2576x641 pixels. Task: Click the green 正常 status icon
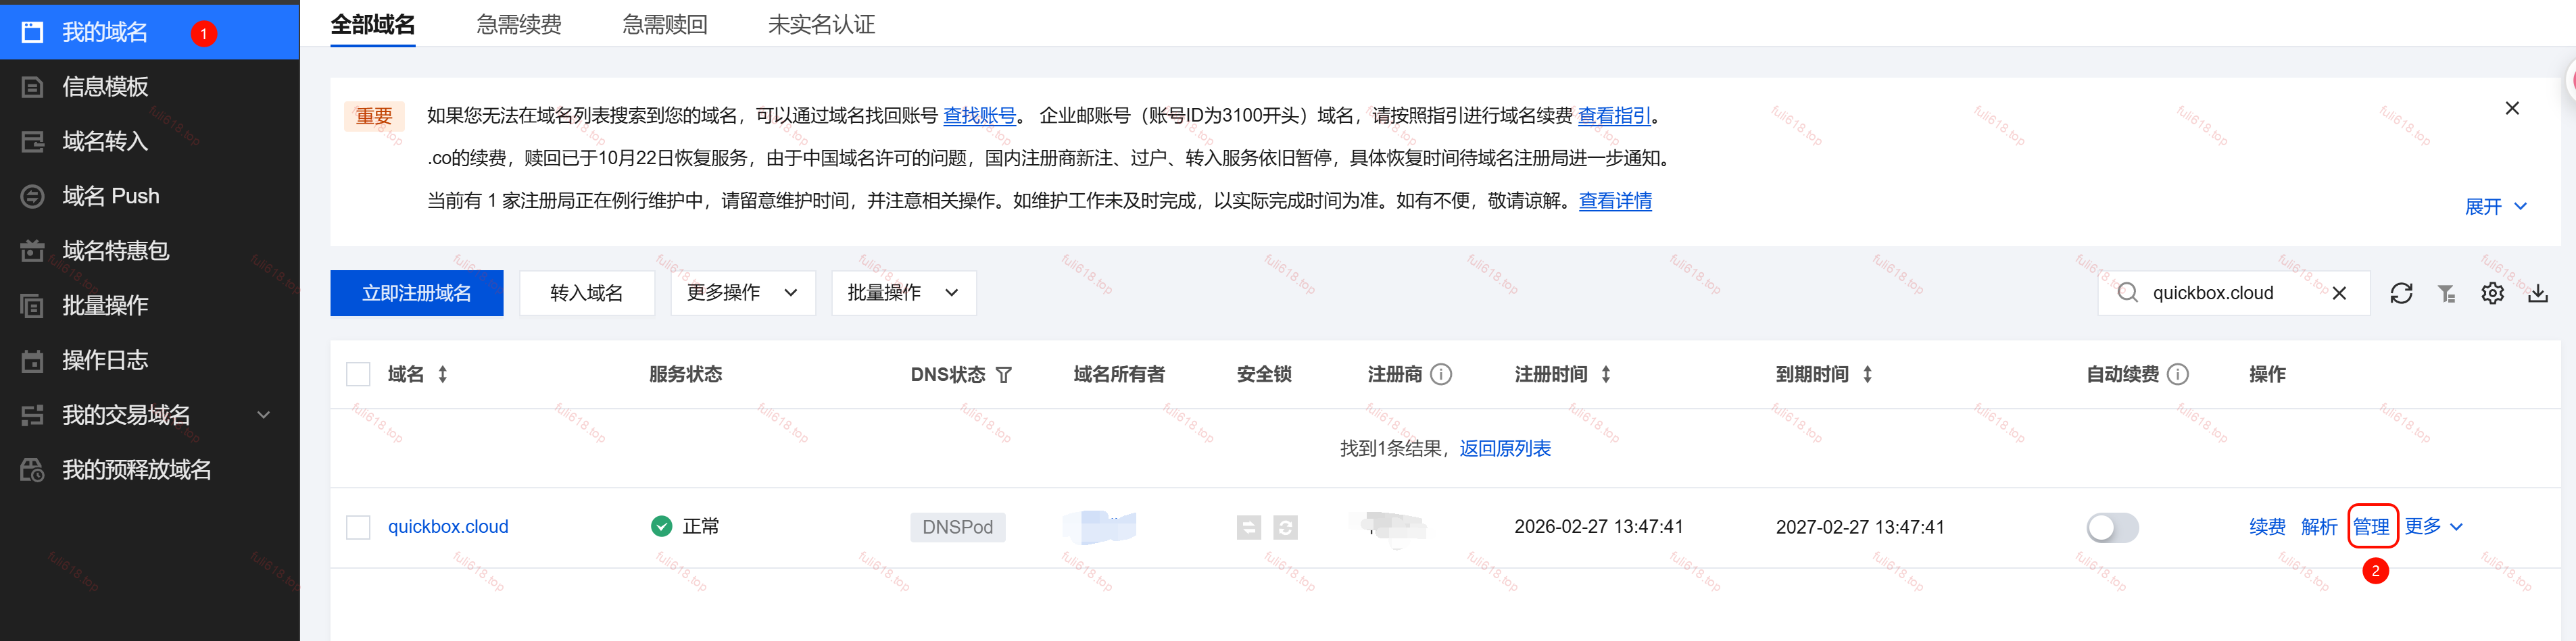pyautogui.click(x=662, y=527)
